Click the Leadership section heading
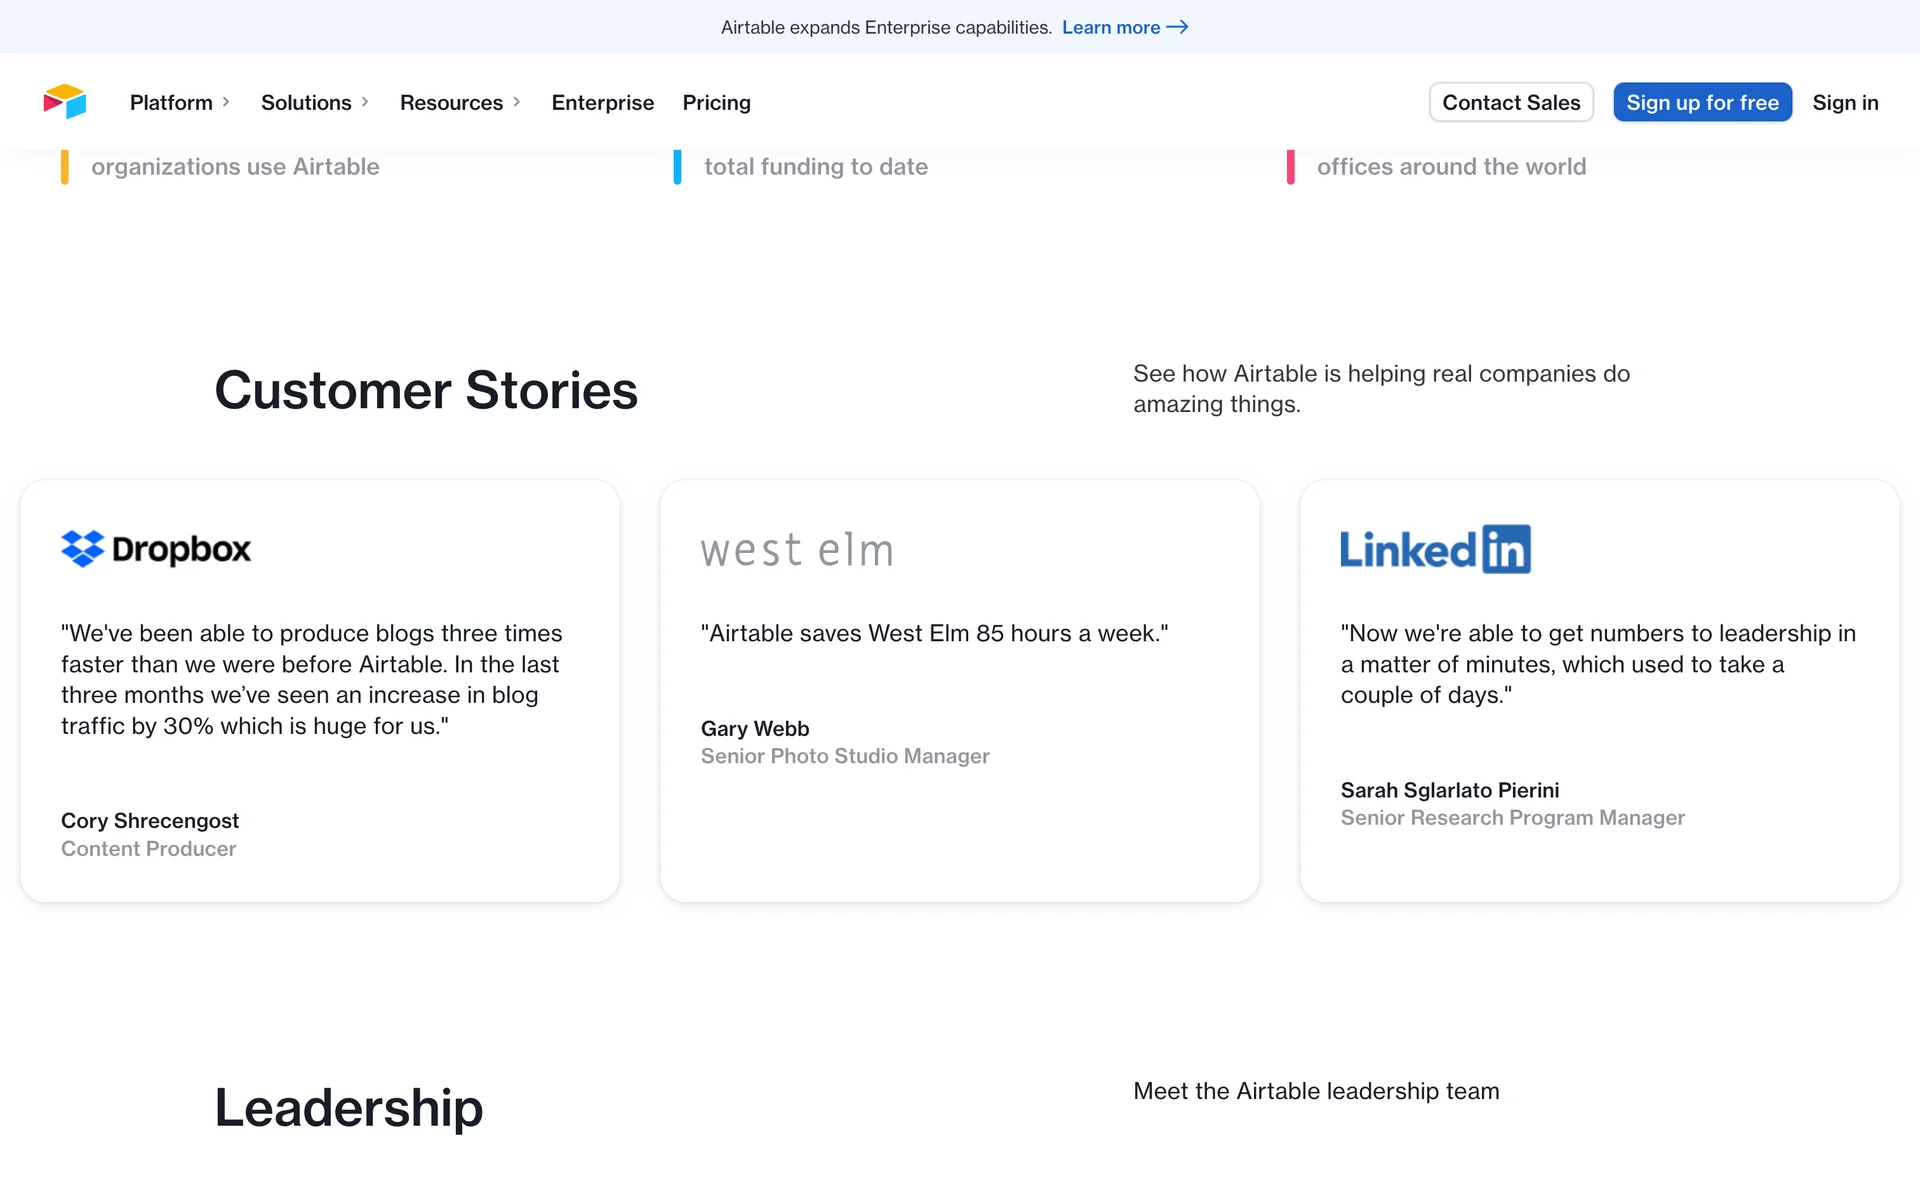This screenshot has width=1920, height=1200. coord(348,1108)
